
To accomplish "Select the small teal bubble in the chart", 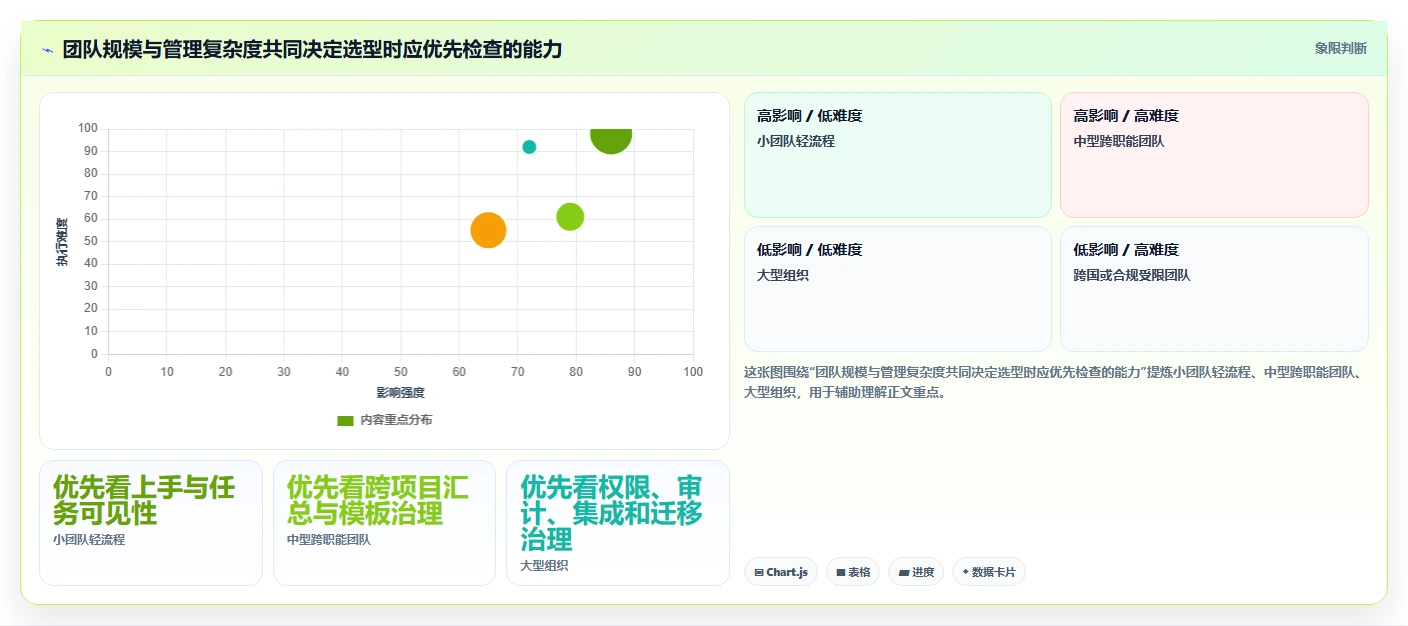I will [529, 147].
